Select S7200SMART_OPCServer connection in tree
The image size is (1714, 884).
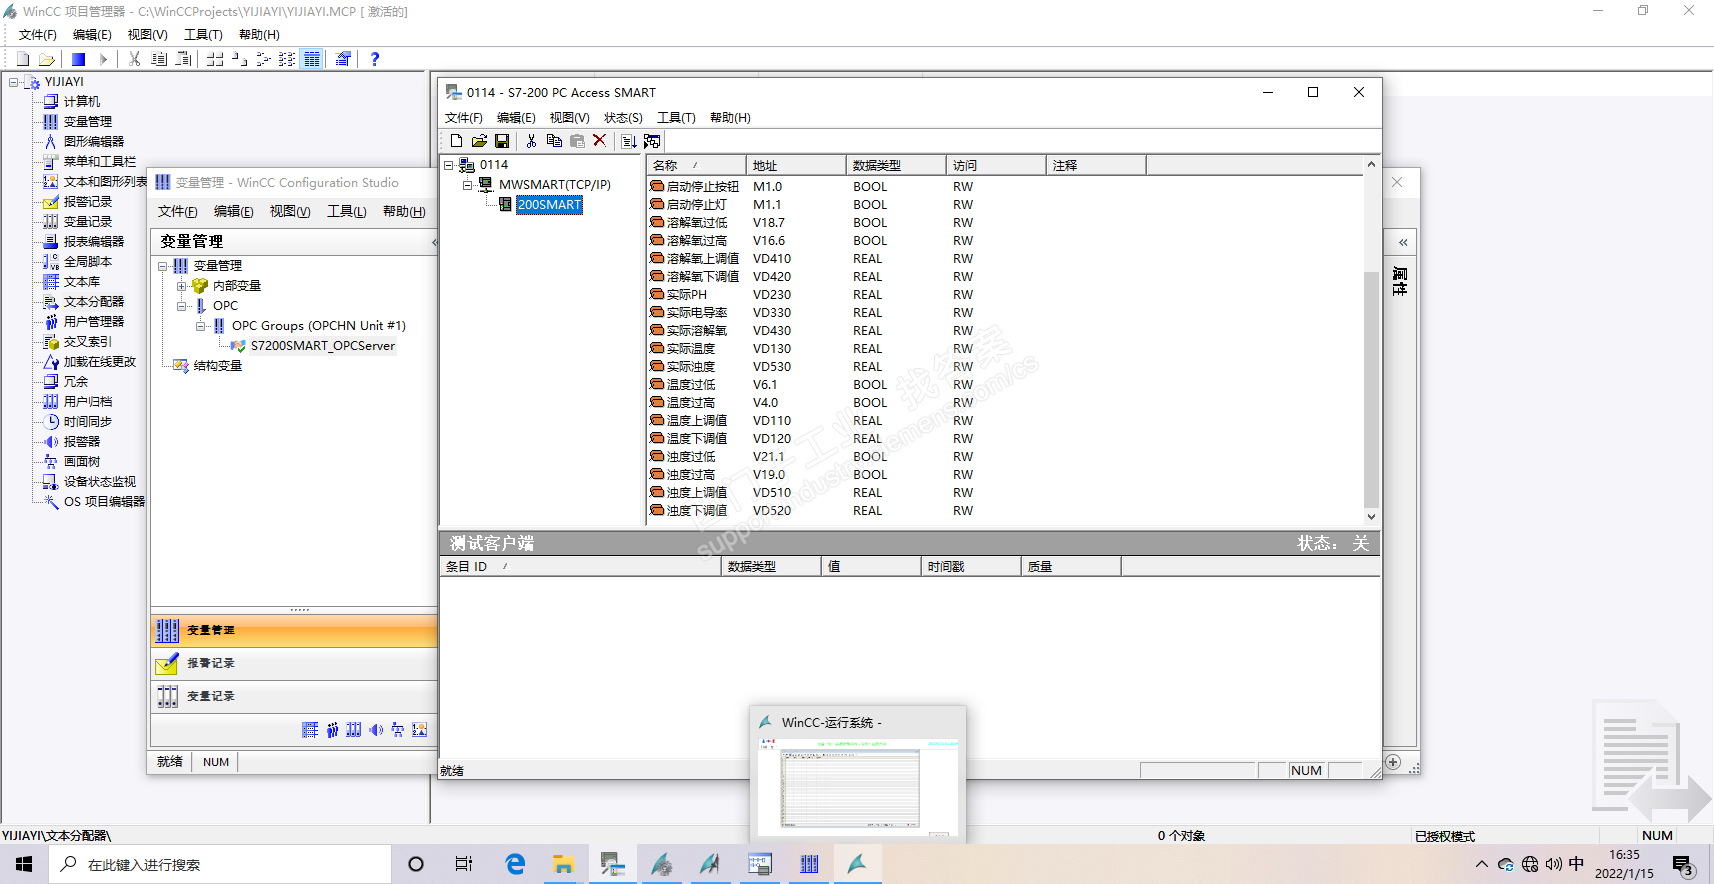click(323, 346)
